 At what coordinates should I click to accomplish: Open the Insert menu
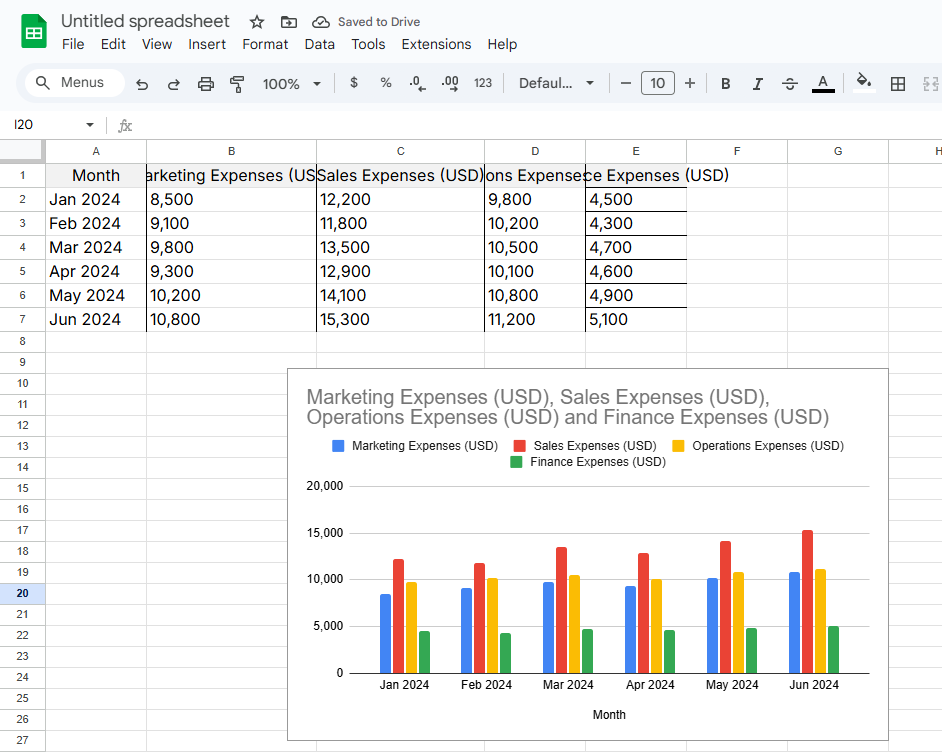click(207, 44)
